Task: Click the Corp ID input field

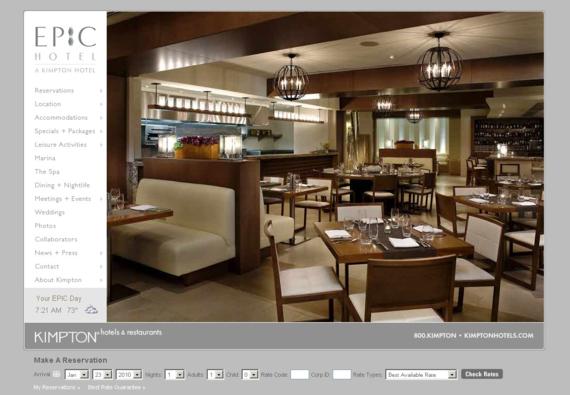Action: (x=342, y=374)
